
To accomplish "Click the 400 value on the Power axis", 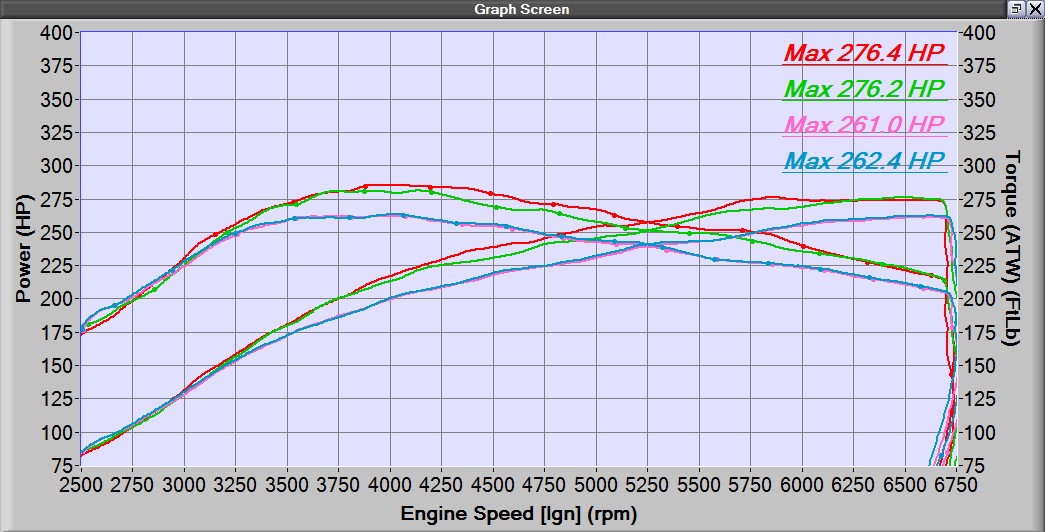I will pyautogui.click(x=56, y=33).
